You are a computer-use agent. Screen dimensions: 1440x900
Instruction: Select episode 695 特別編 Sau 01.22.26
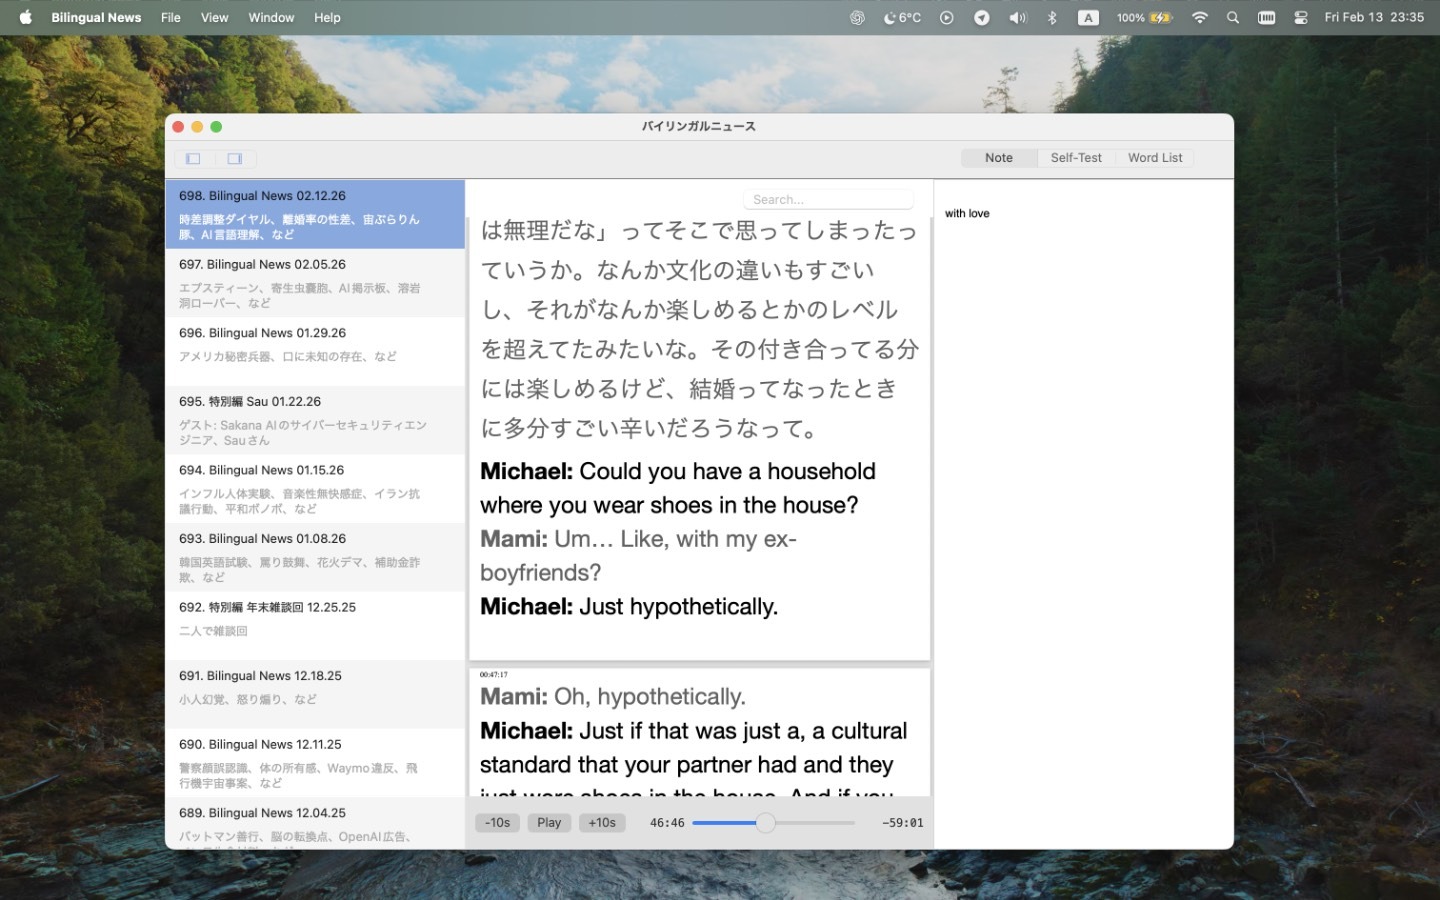point(315,420)
